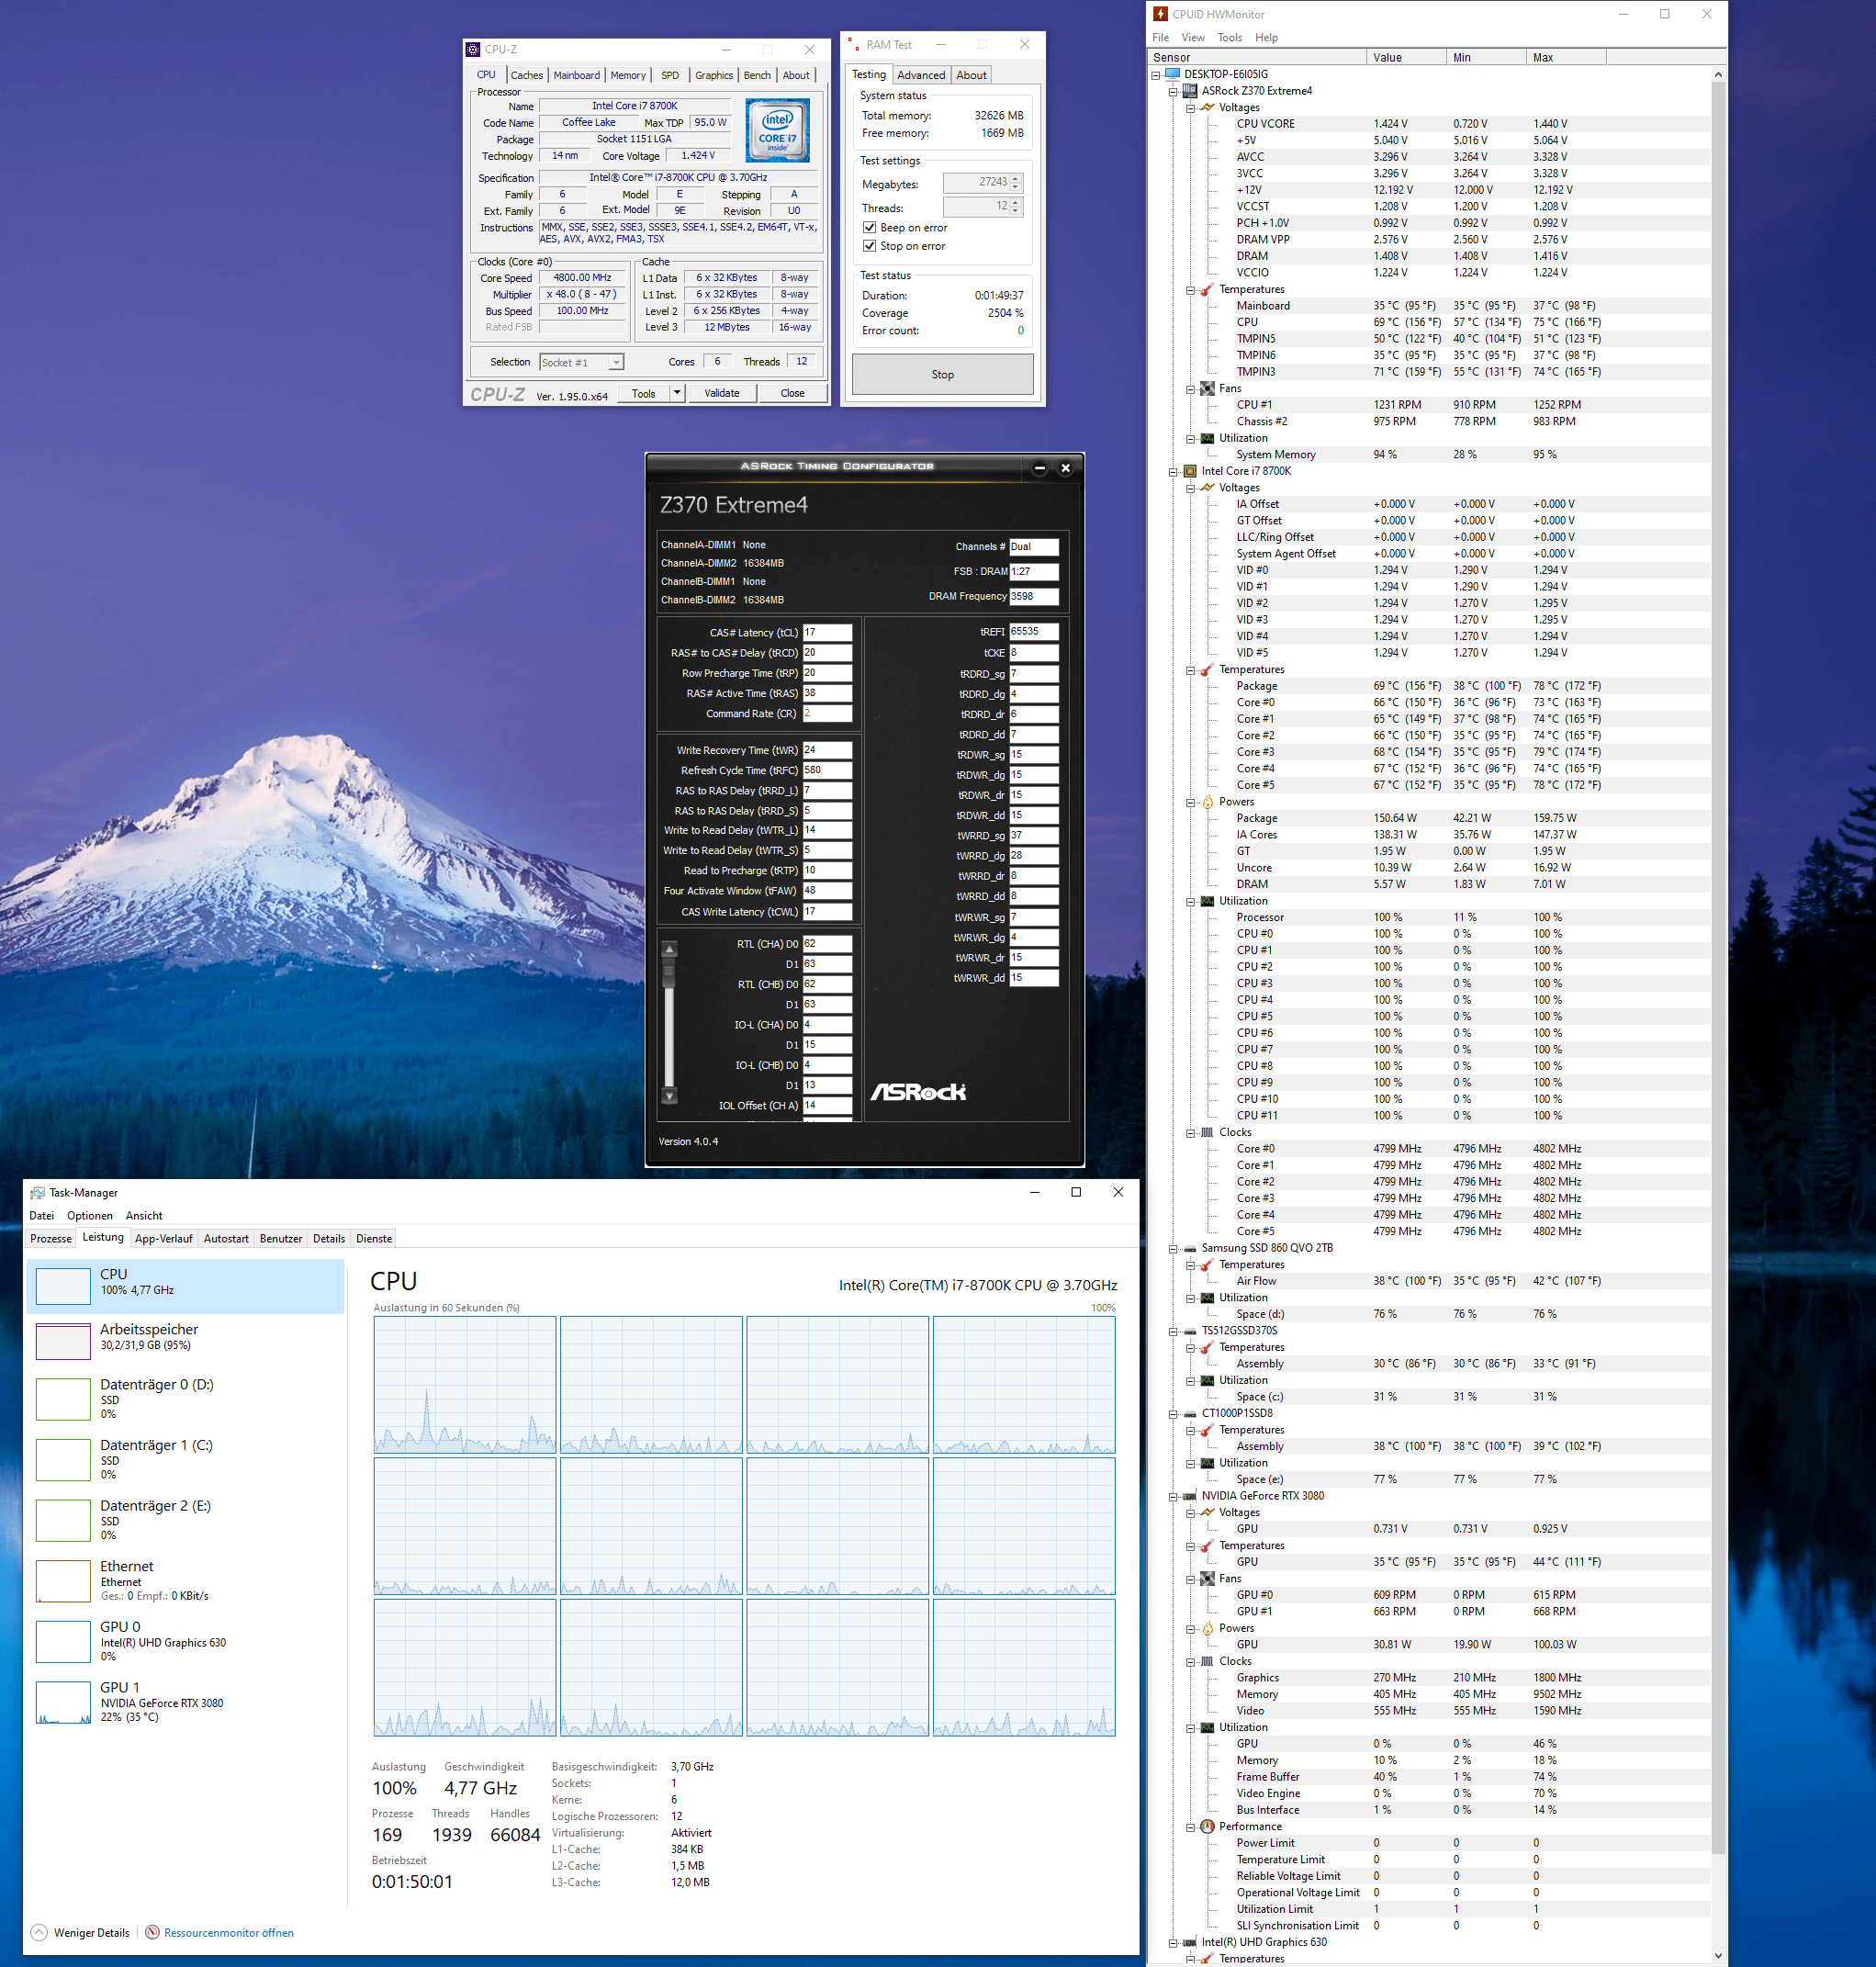Click the DESKTOP-E6I05IG computer icon in HWMonitor

[x=1172, y=74]
